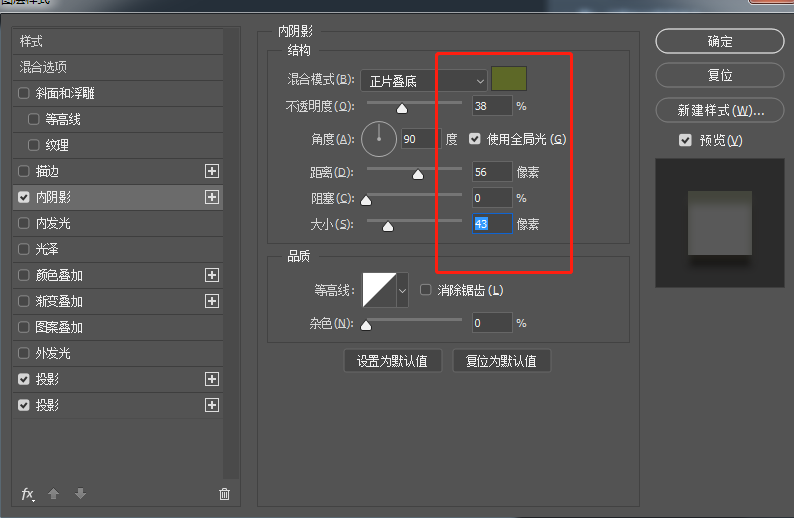
Task: Enable 颜色叠加 checkbox
Action: pos(24,275)
